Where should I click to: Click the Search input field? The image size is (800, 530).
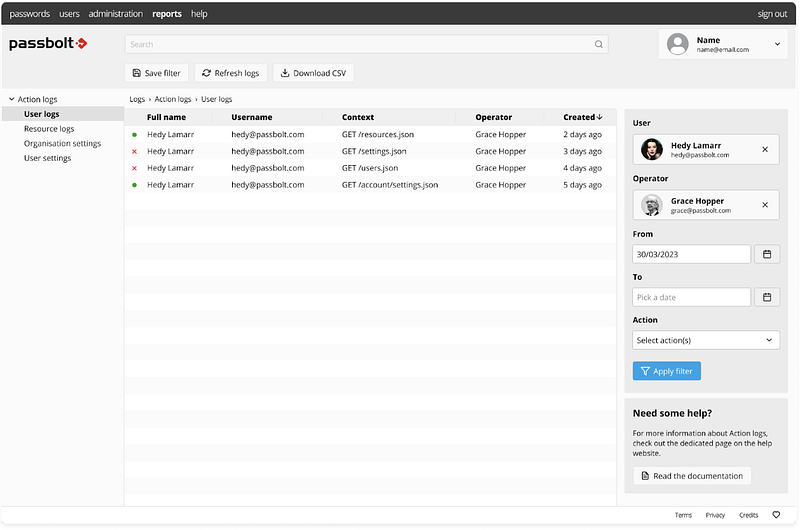point(366,44)
